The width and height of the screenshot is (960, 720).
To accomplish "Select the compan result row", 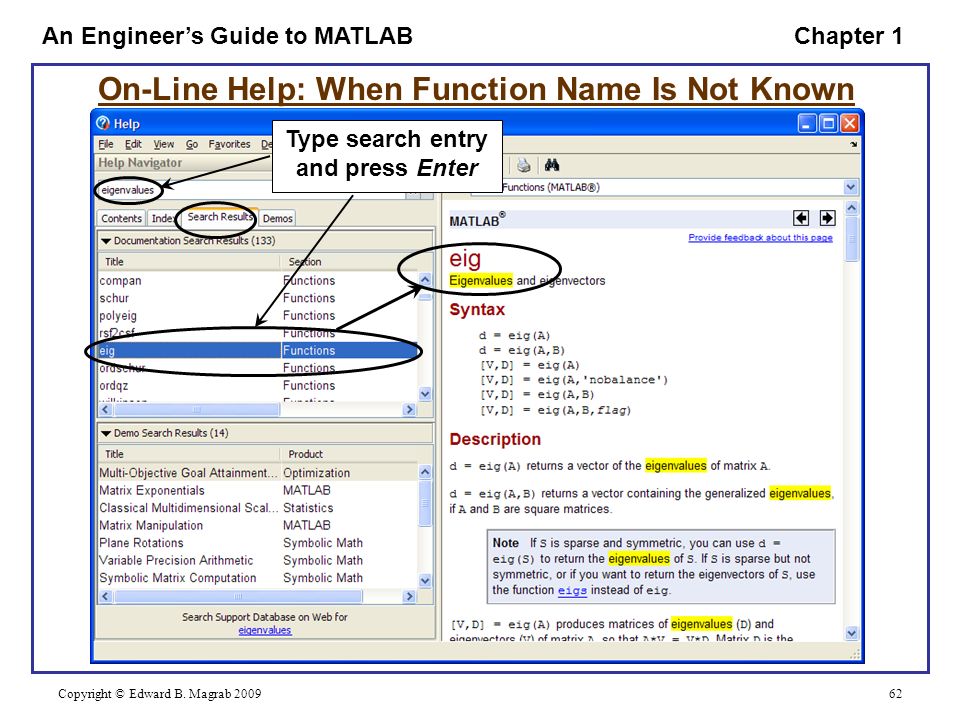I will click(257, 280).
